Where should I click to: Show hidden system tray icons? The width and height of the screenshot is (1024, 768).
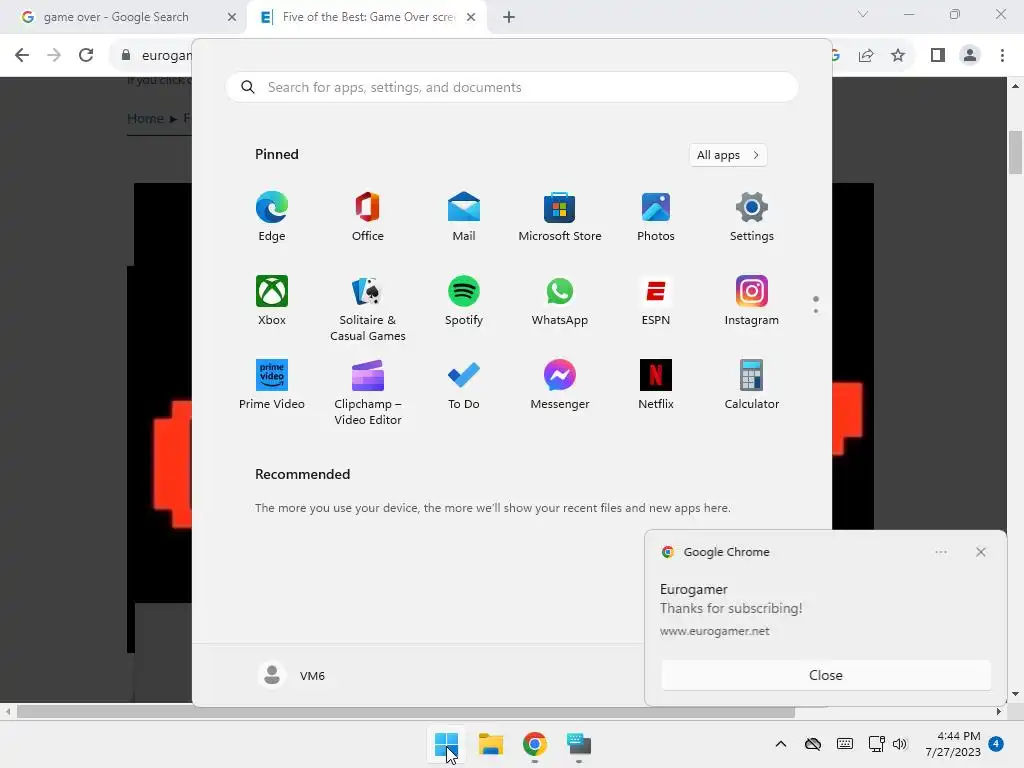tap(780, 744)
